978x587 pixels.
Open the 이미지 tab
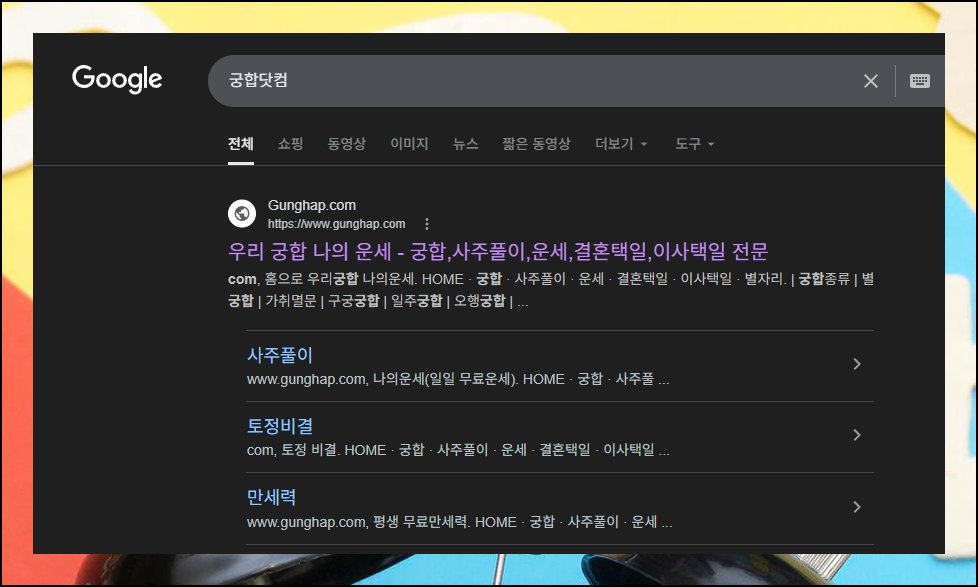(409, 144)
